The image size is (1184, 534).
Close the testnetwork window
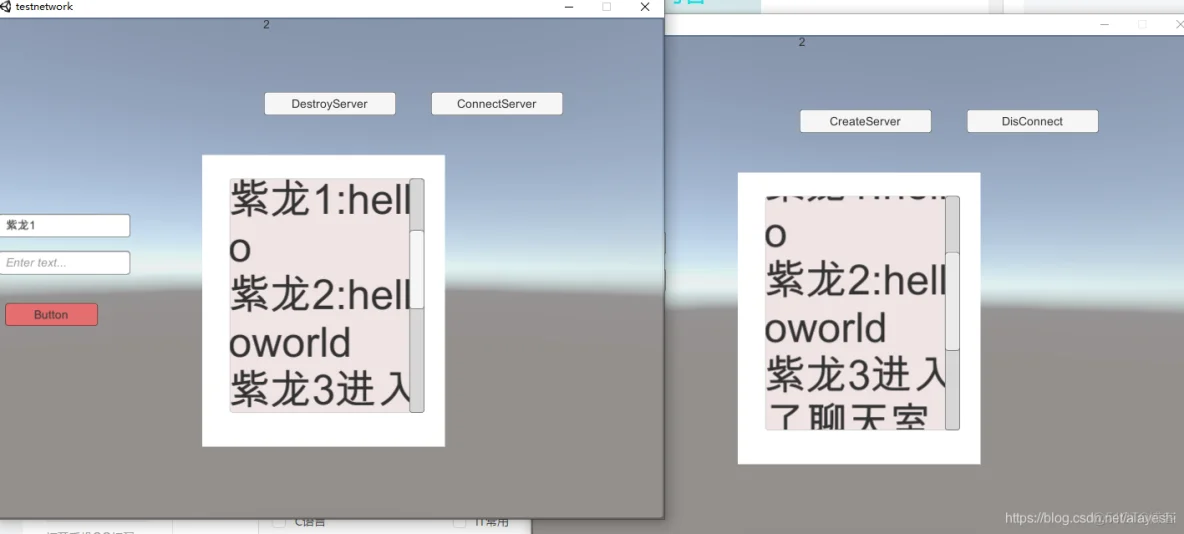645,7
